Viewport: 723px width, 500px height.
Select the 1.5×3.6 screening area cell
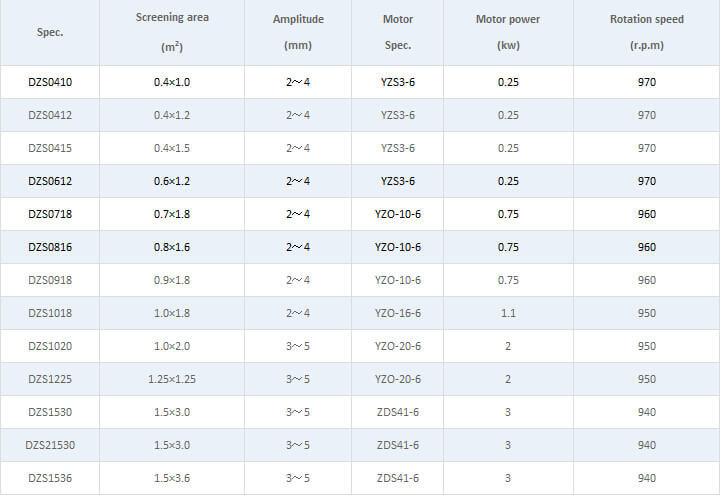click(172, 478)
